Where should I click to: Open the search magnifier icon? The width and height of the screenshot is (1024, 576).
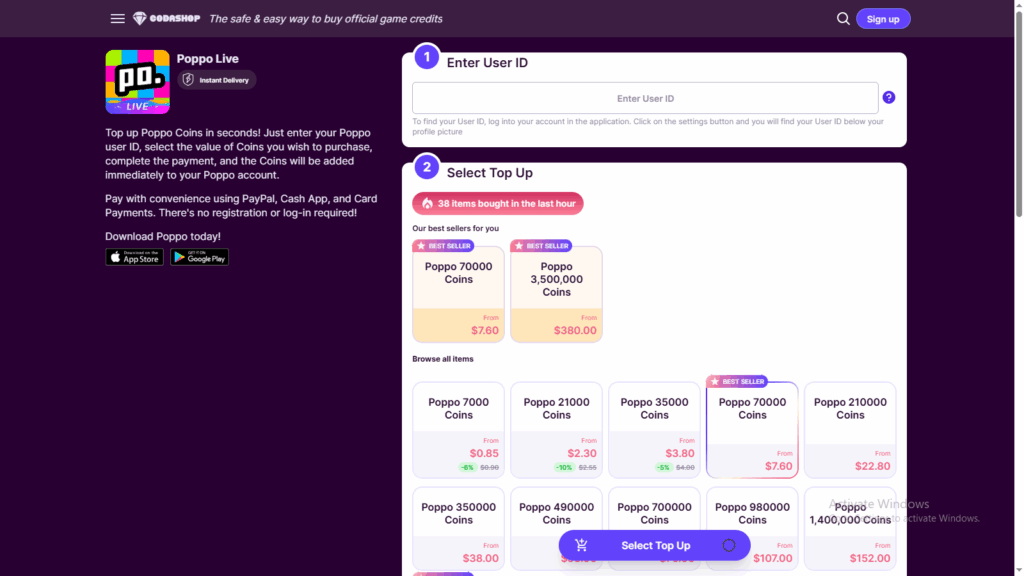click(x=843, y=19)
